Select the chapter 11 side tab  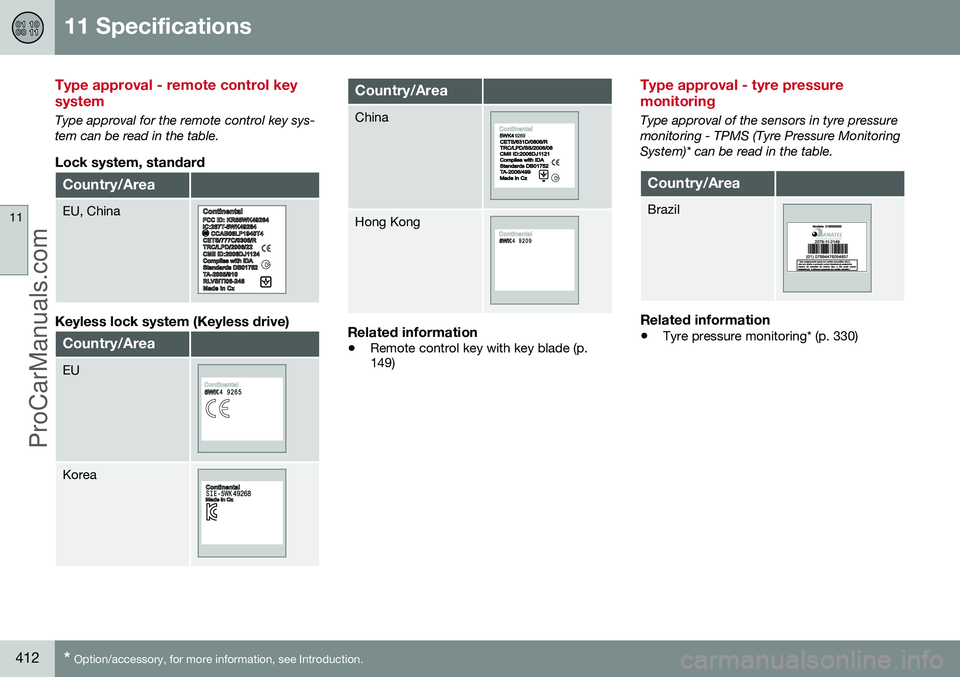13,240
